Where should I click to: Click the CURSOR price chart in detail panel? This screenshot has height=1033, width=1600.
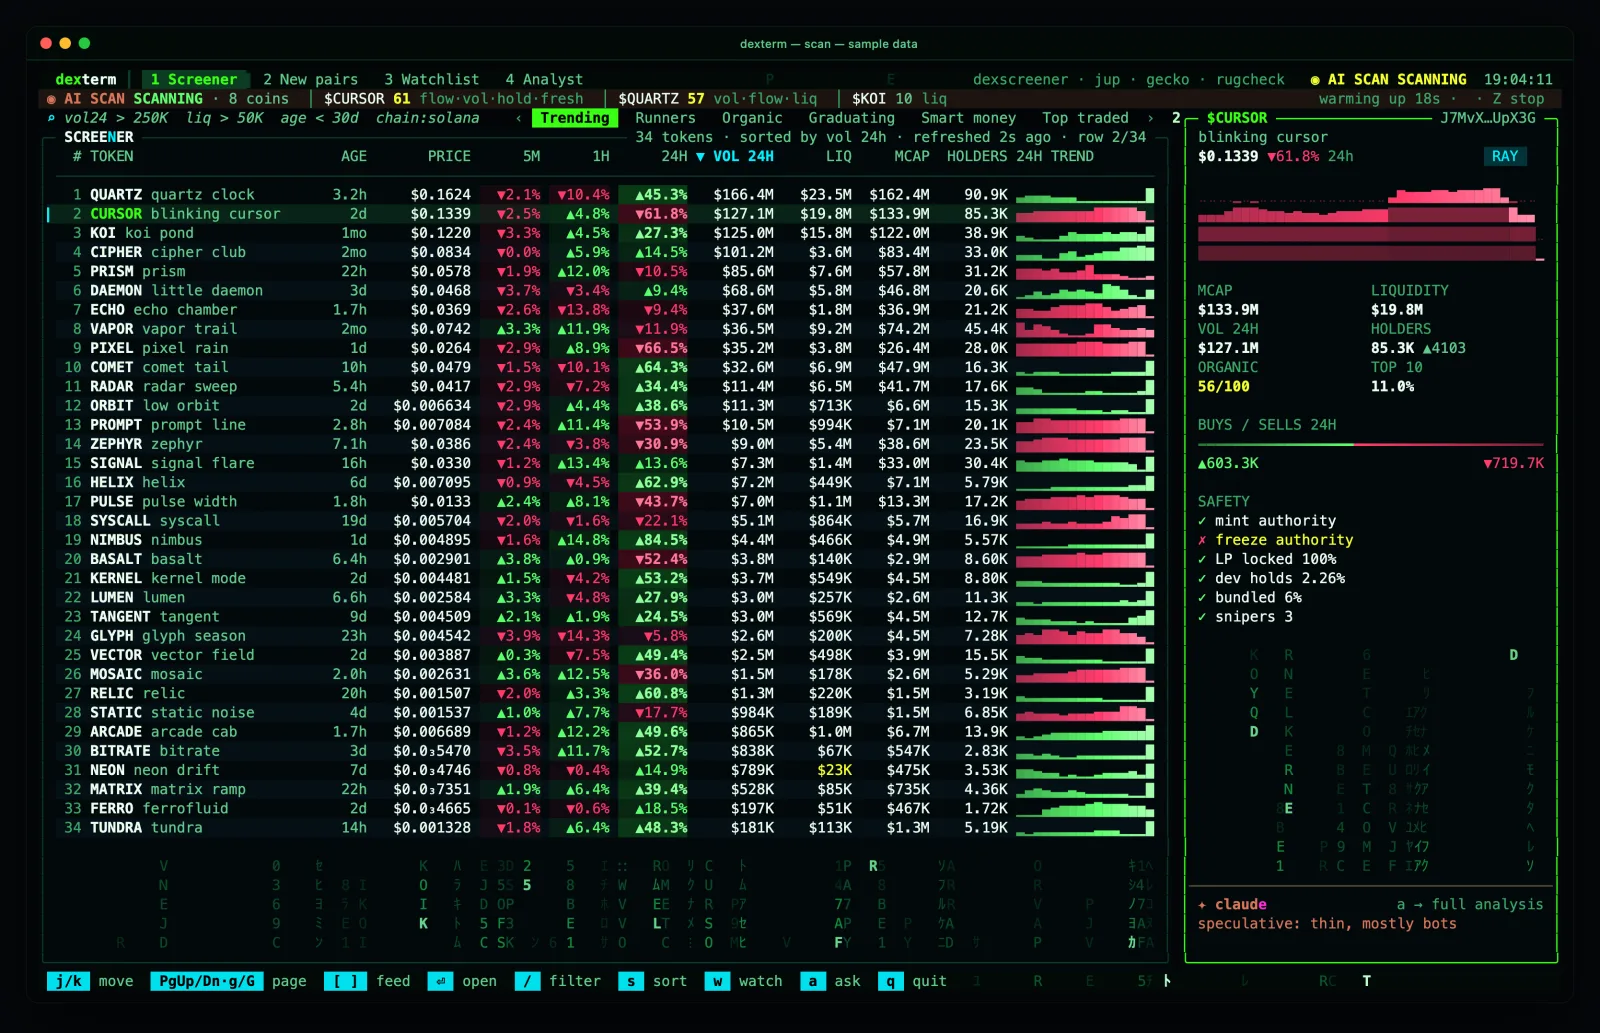1371,225
